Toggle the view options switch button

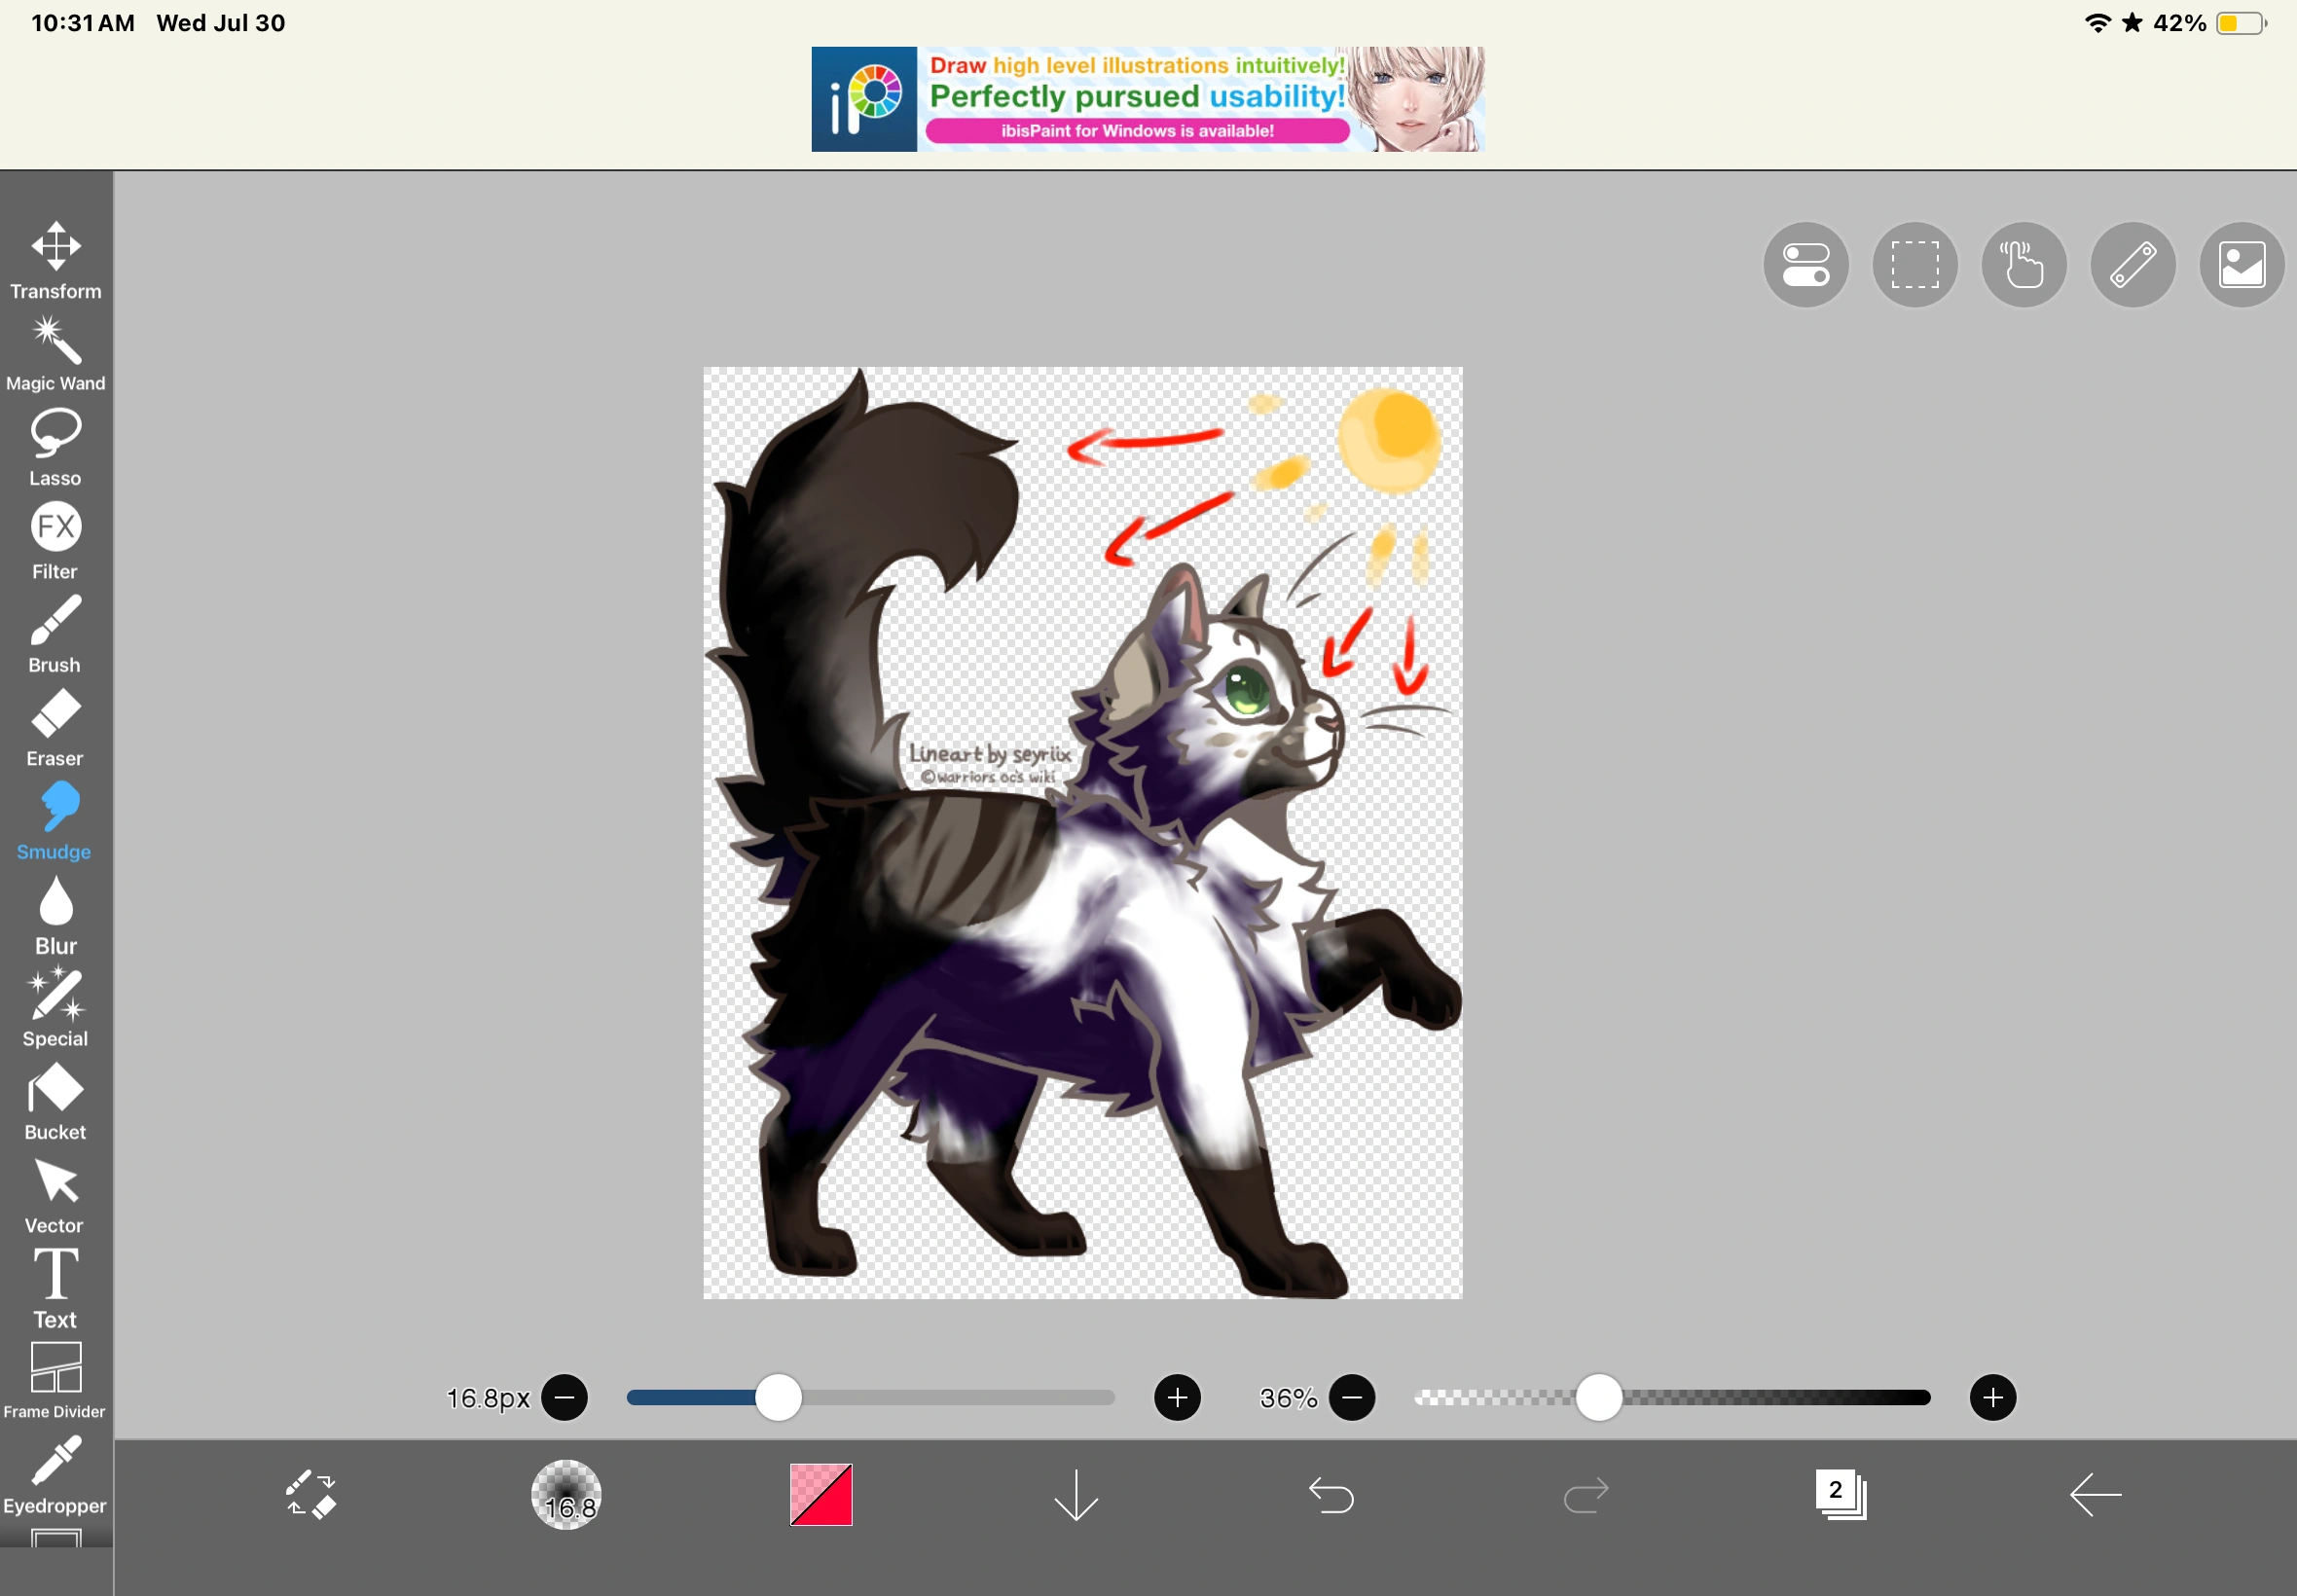(1805, 265)
